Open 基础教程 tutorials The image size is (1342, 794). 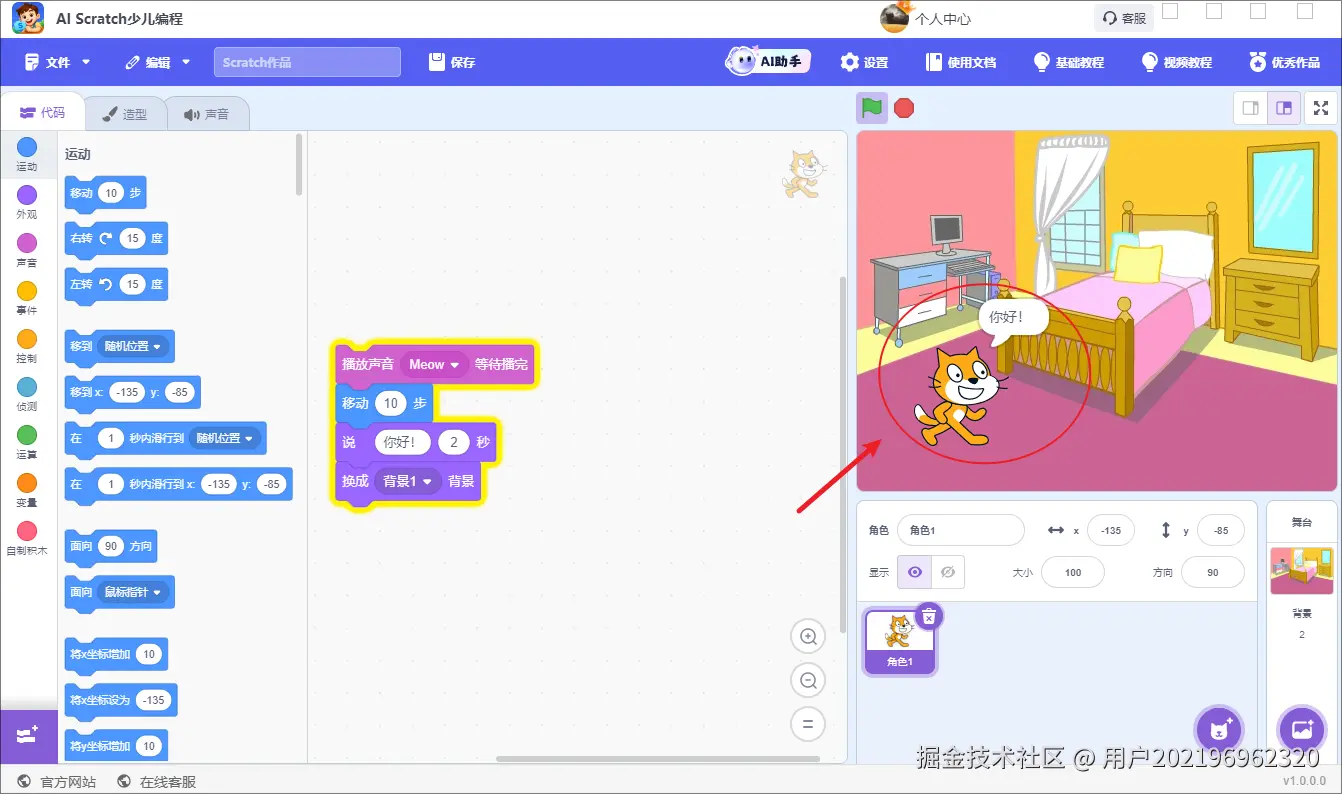[1068, 62]
